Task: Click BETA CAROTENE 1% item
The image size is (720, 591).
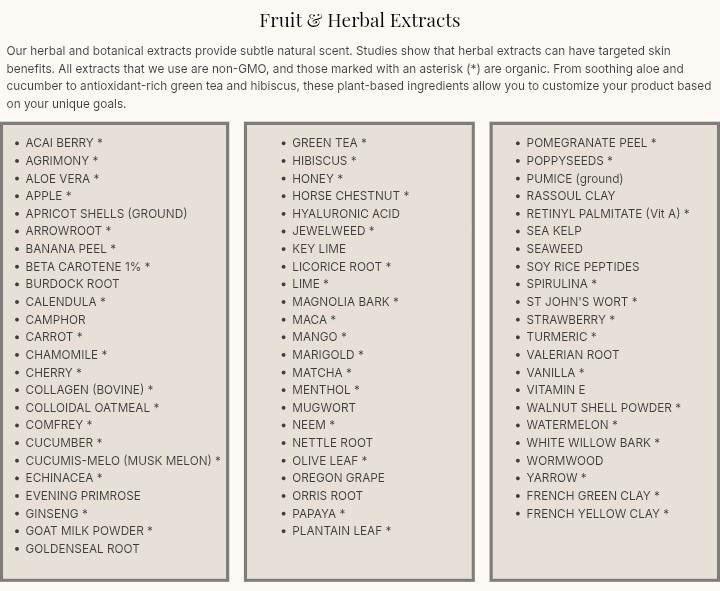Action: point(88,266)
